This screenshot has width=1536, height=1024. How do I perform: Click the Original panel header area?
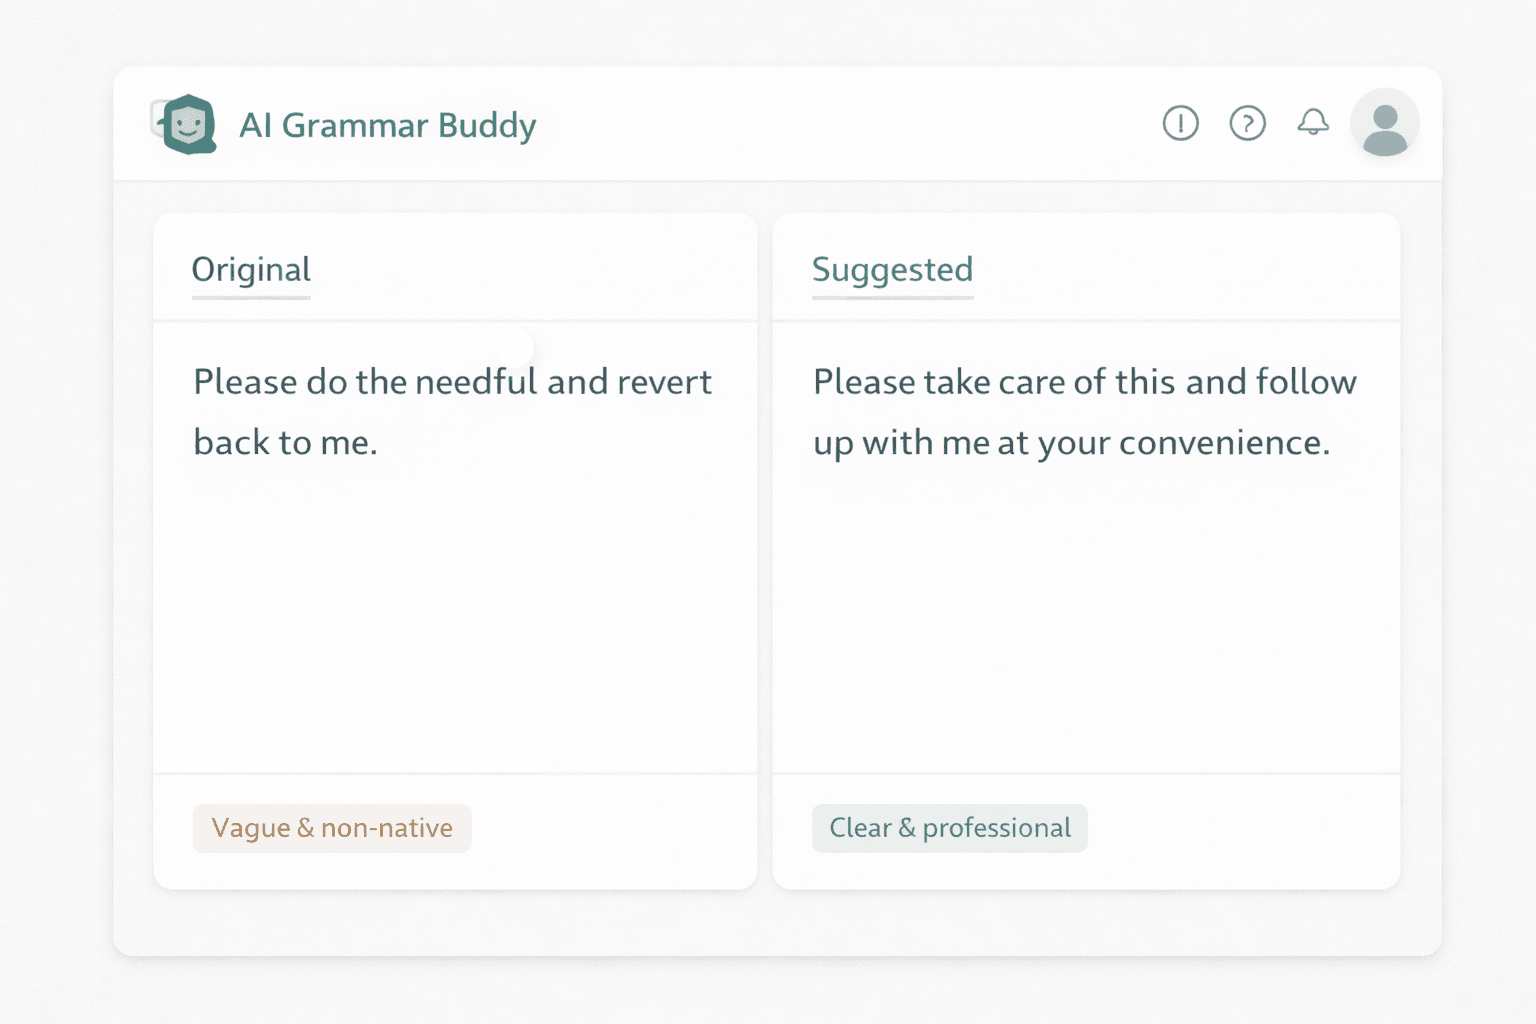(x=455, y=268)
